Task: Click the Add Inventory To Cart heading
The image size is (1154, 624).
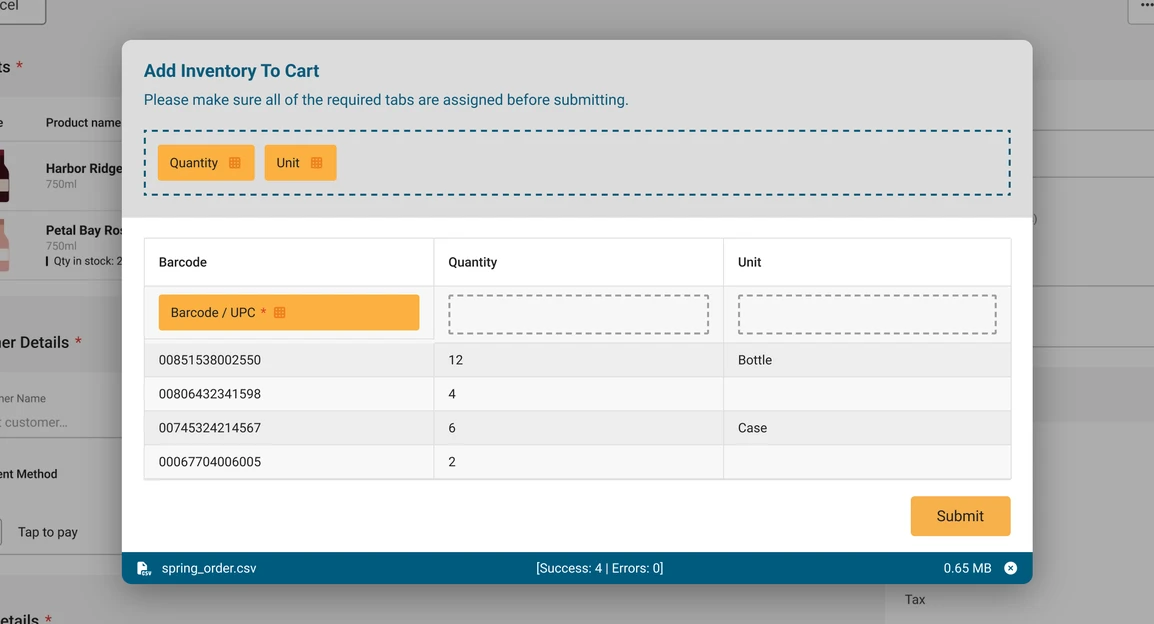Action: [231, 71]
